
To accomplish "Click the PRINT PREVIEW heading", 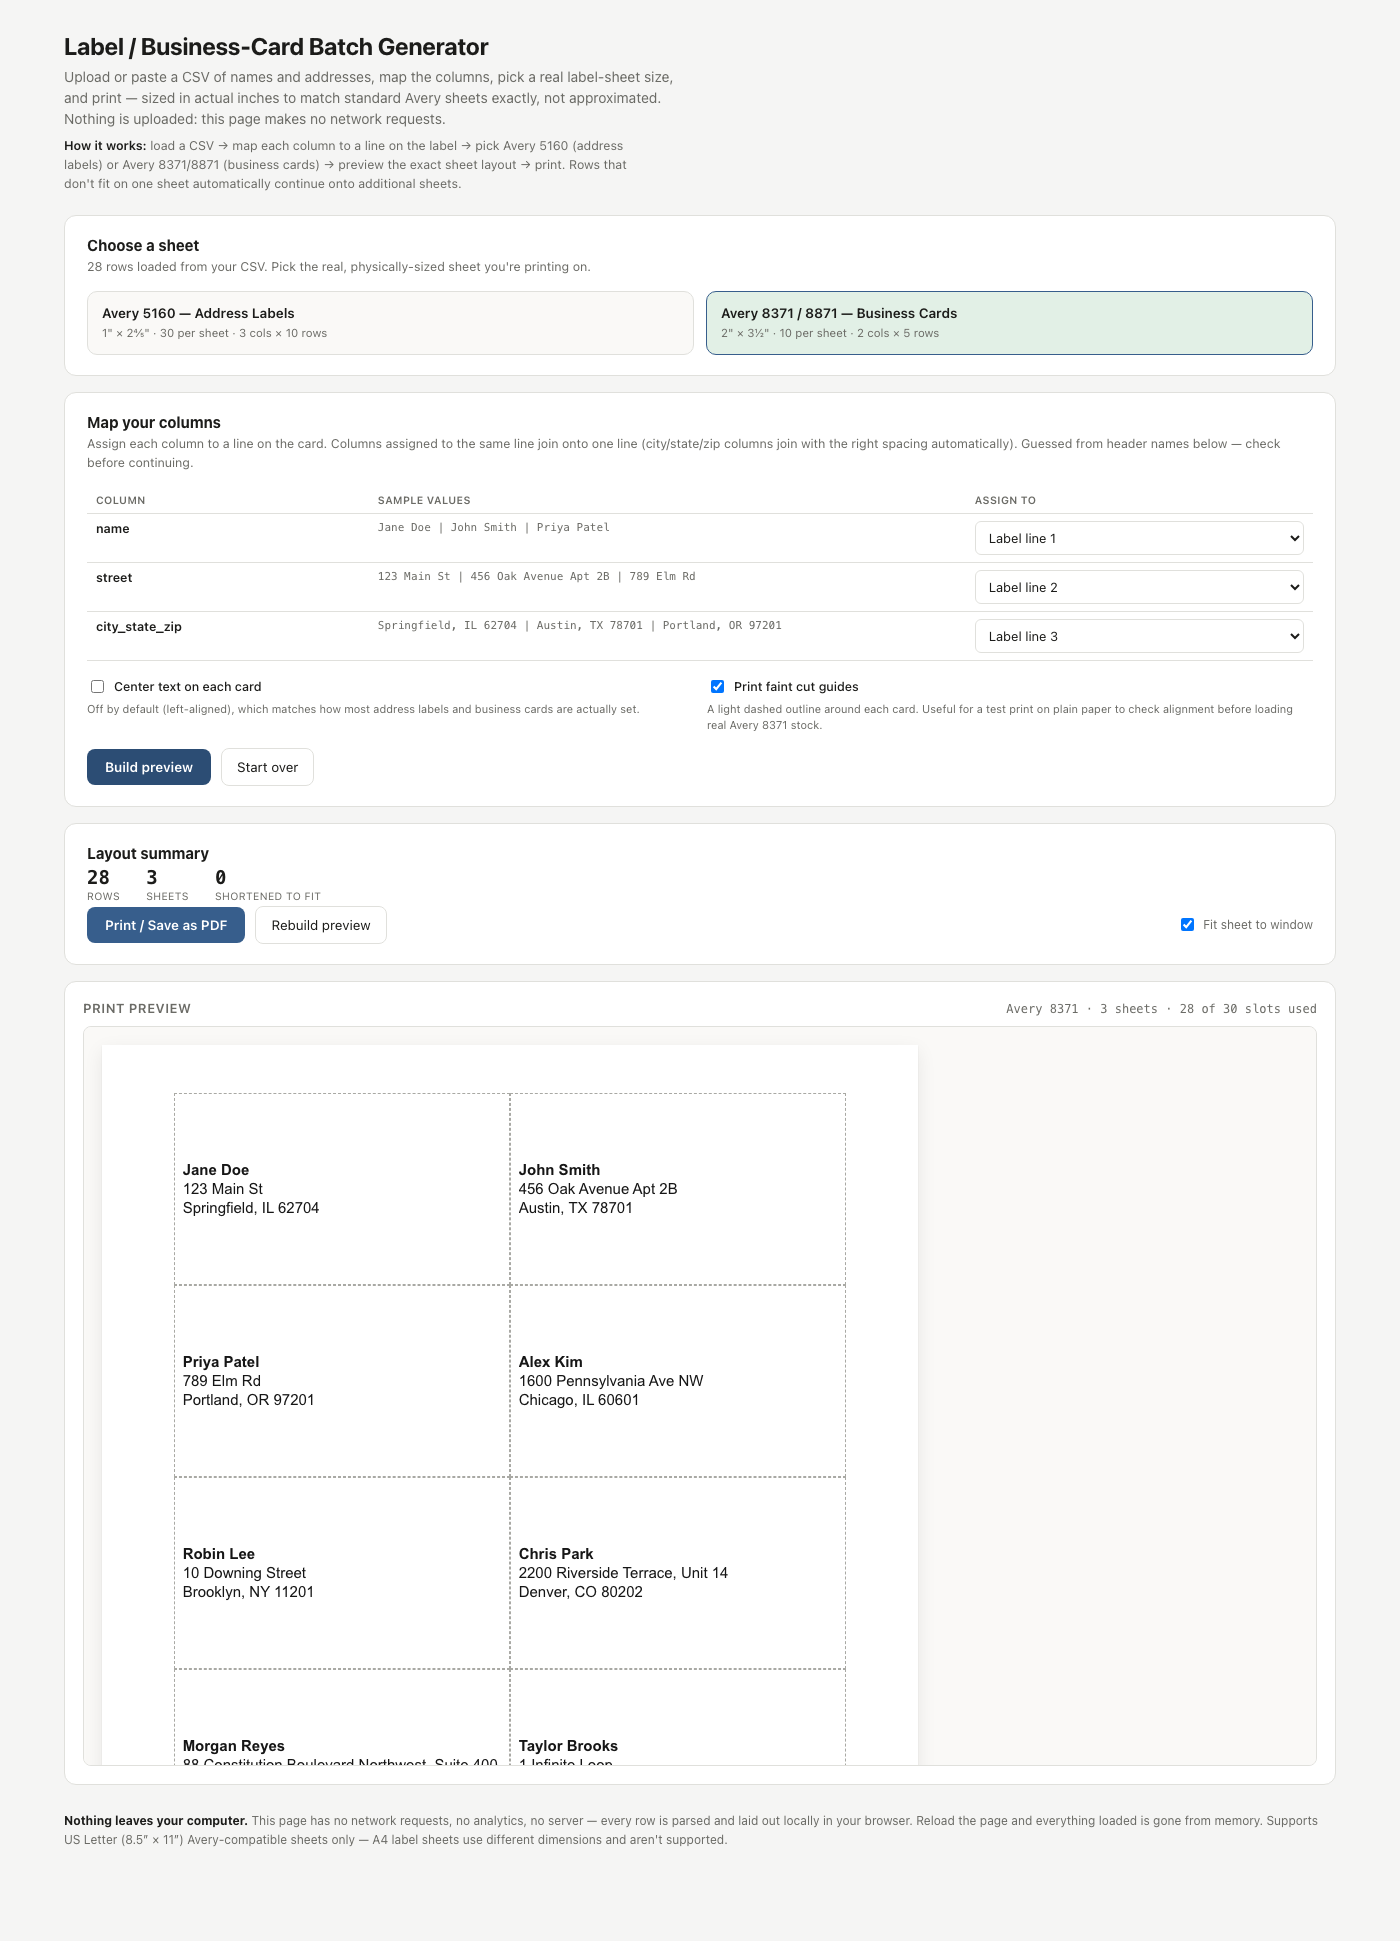I will click(137, 1009).
